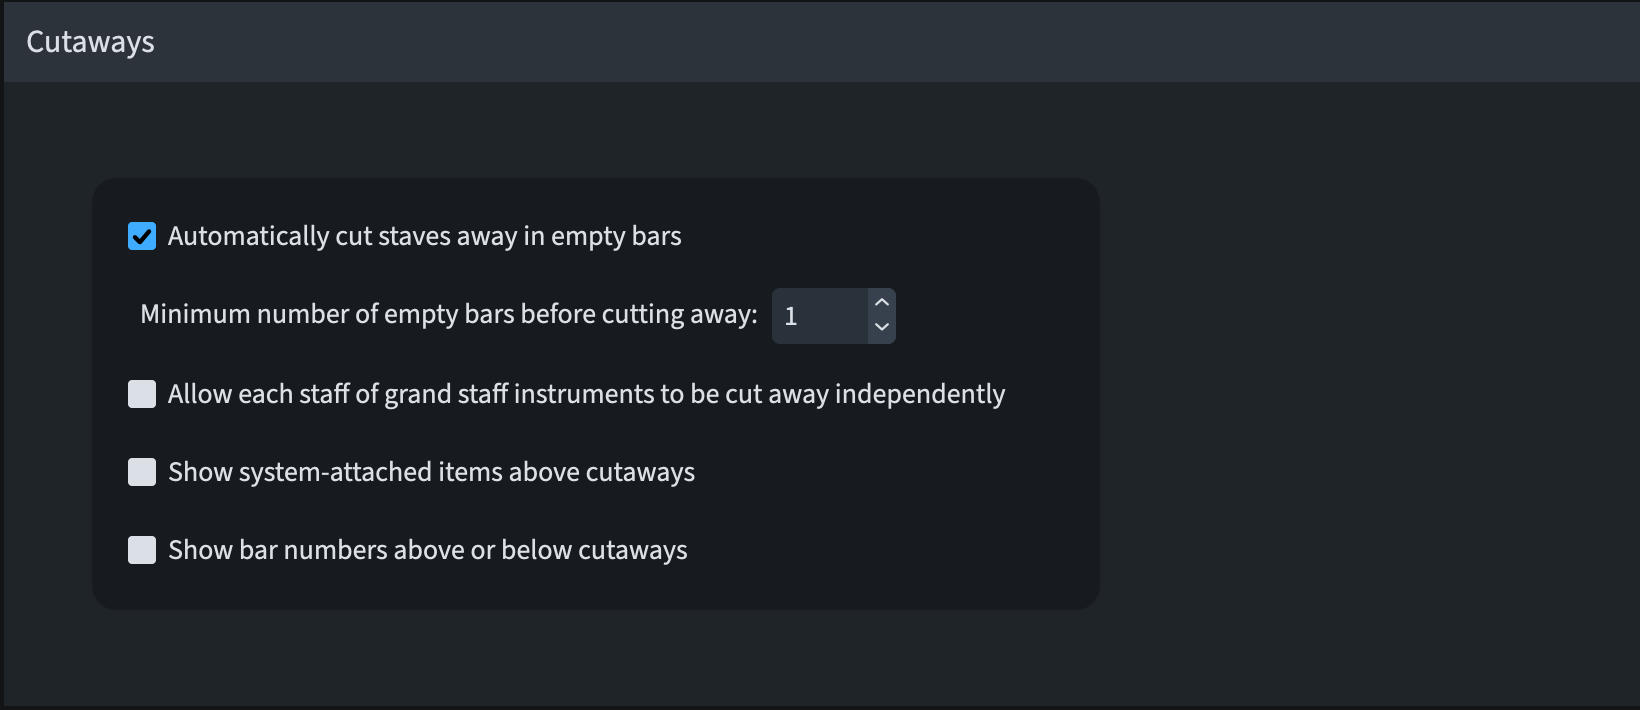This screenshot has height=710, width=1640.
Task: Click the 'Show system-attached items above cutaways' label
Action: pyautogui.click(x=431, y=472)
